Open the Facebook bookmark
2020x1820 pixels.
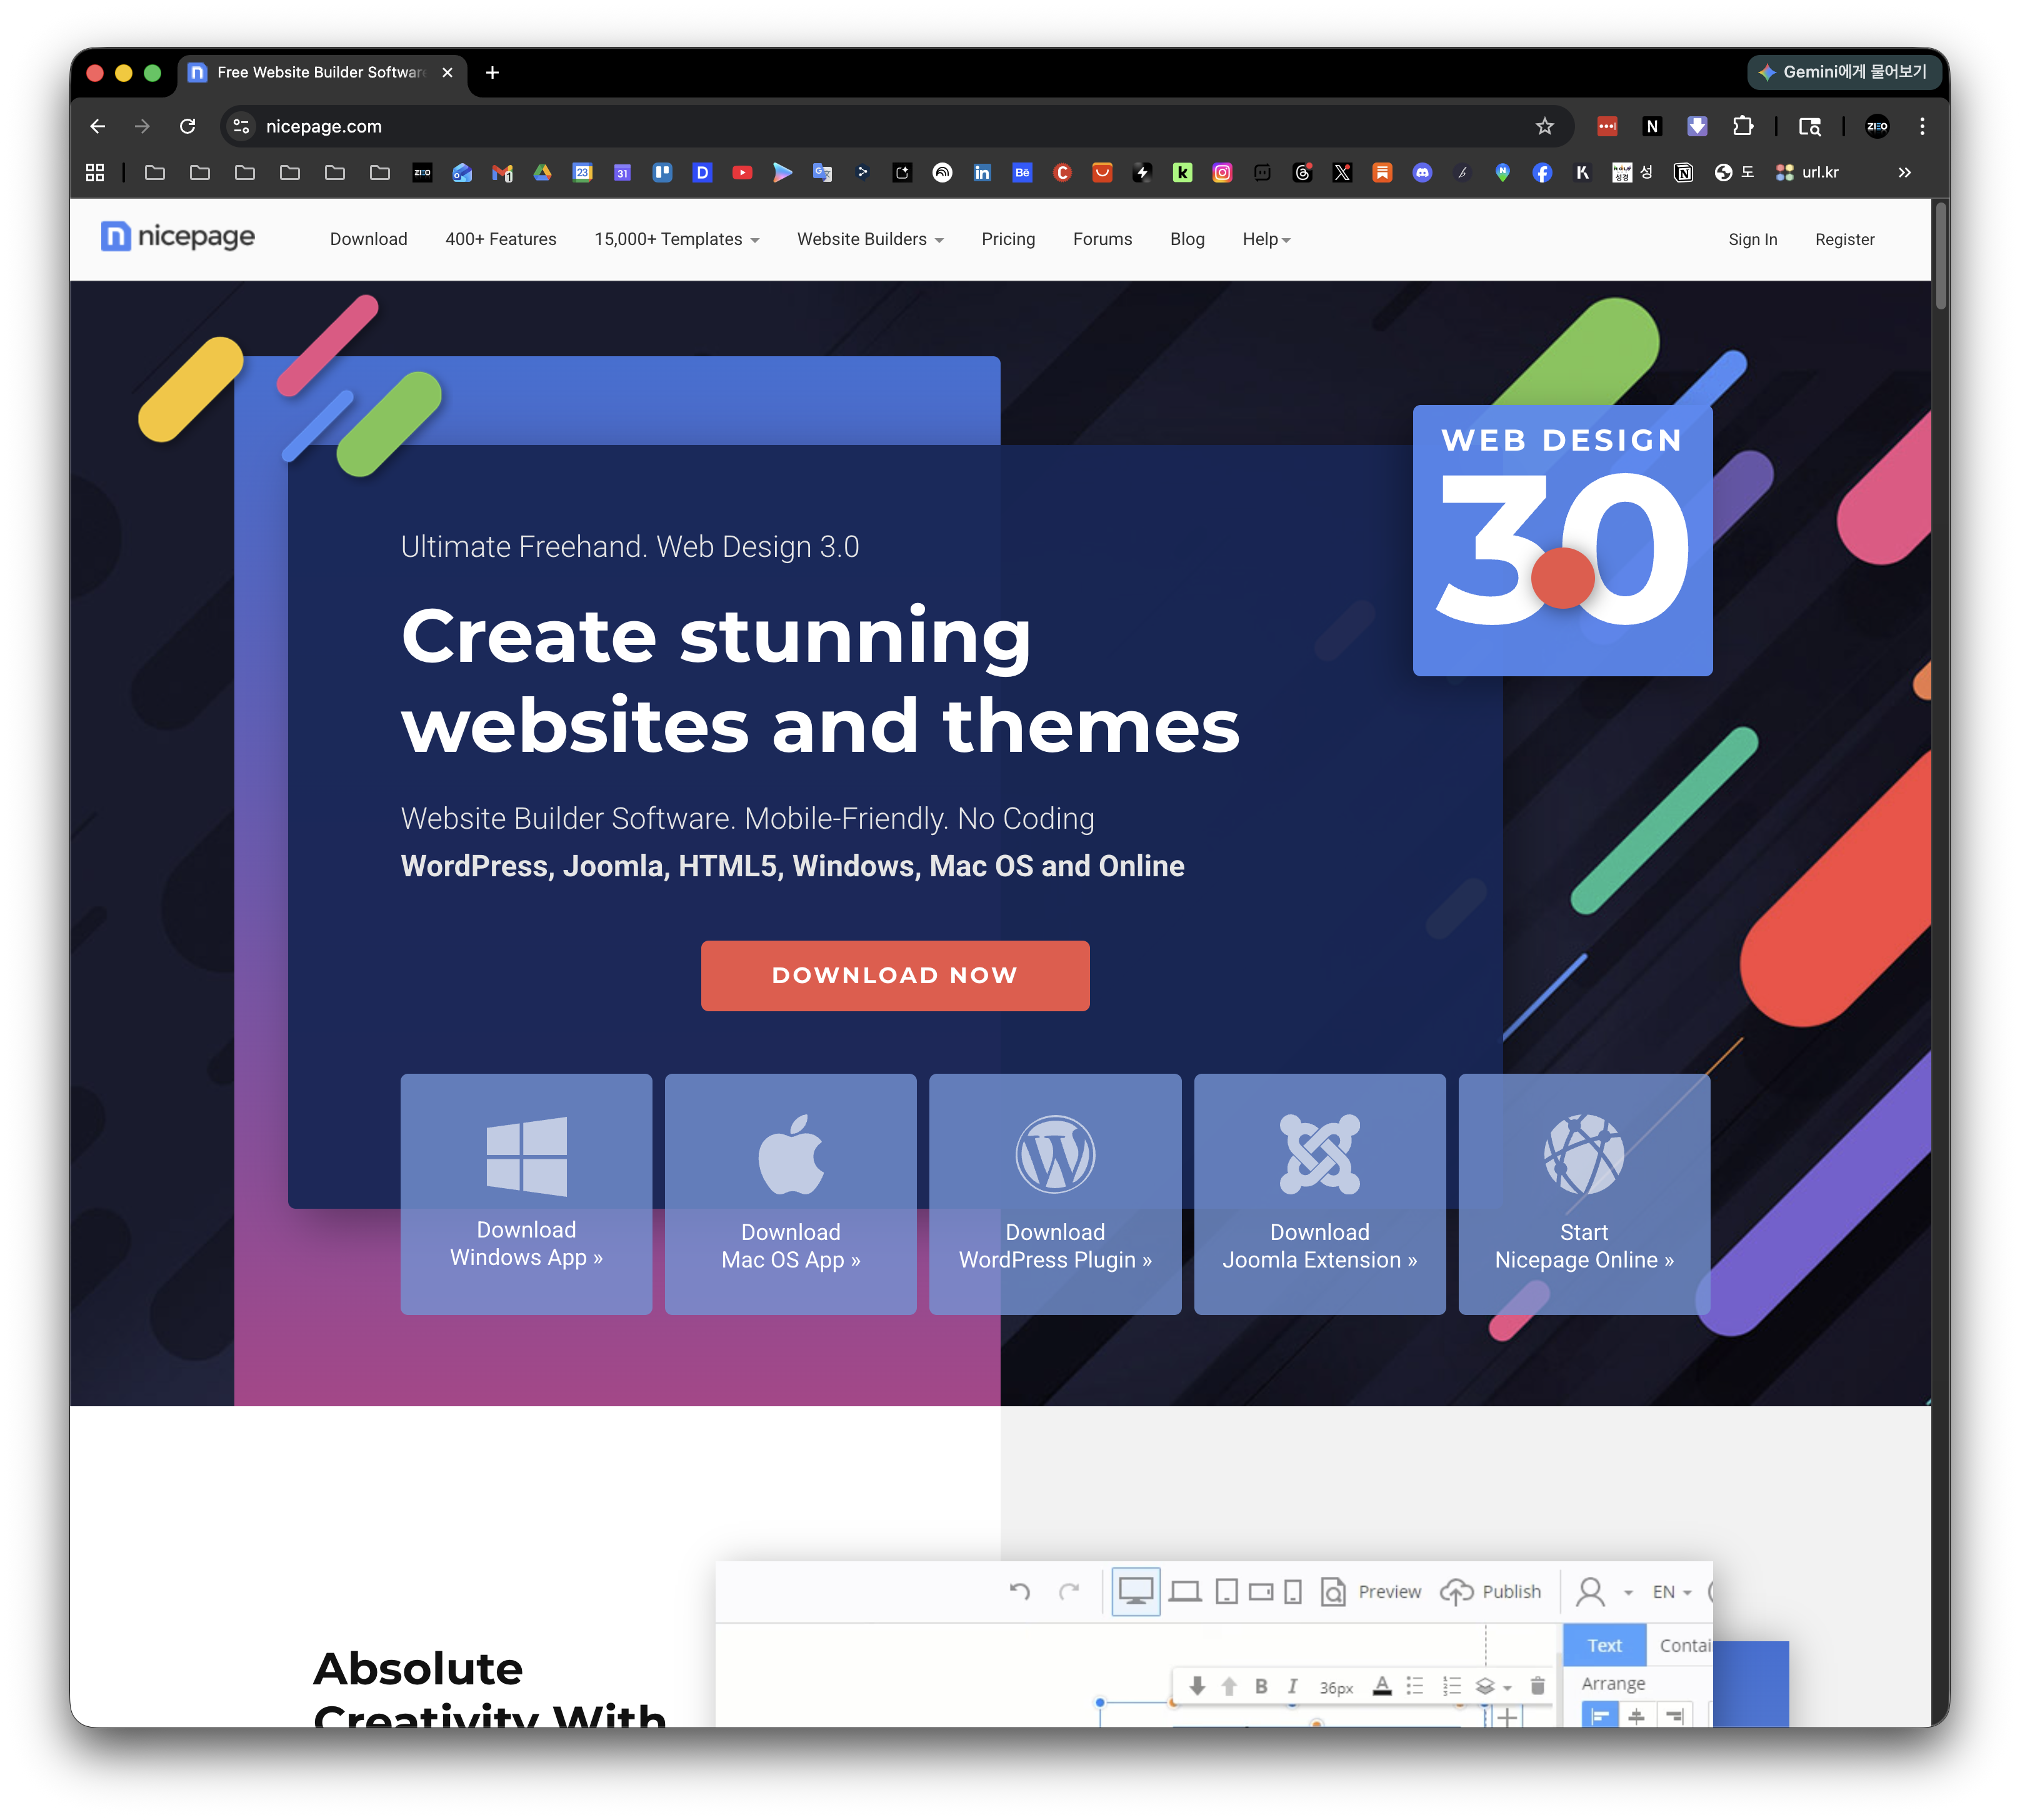point(1542,173)
